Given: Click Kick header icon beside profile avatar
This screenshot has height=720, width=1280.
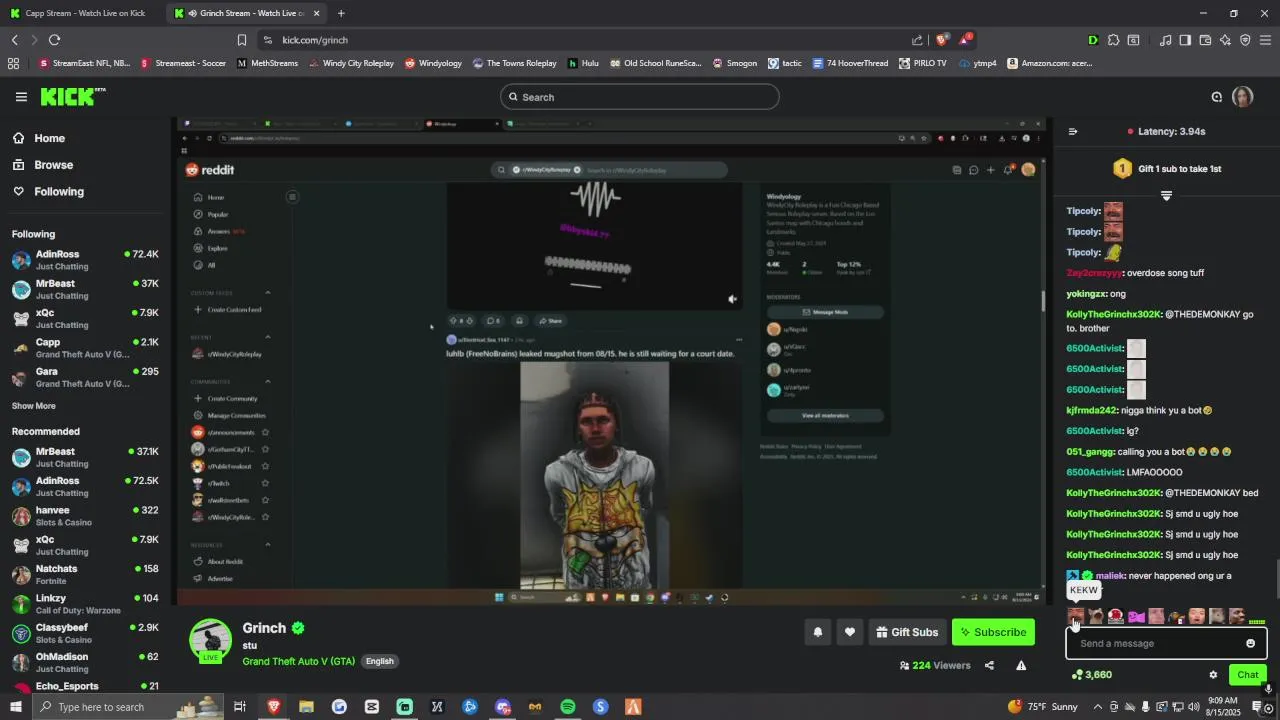Looking at the screenshot, I should [1217, 97].
